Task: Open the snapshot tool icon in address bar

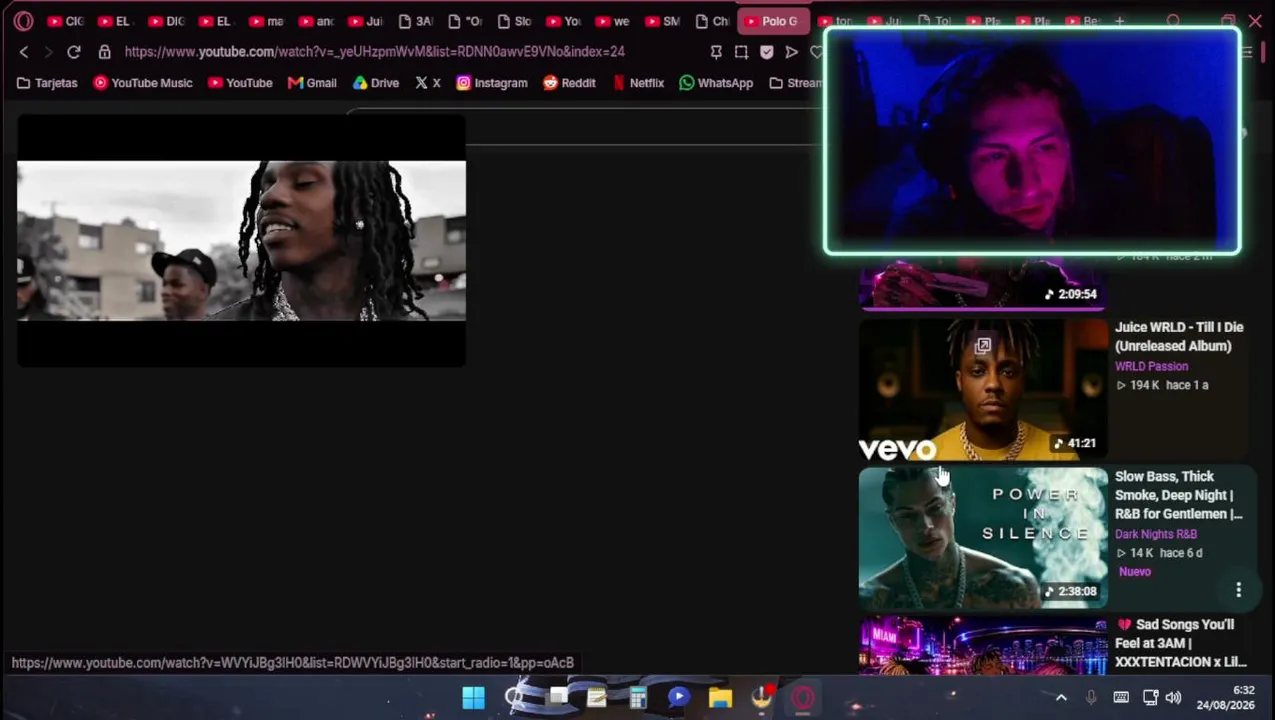Action: pos(741,52)
